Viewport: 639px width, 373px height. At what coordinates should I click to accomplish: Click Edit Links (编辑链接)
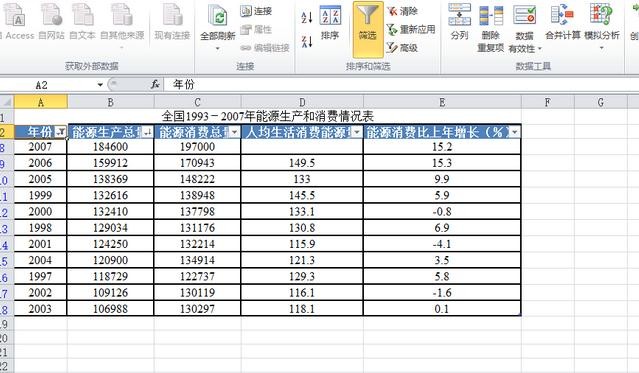[x=265, y=48]
